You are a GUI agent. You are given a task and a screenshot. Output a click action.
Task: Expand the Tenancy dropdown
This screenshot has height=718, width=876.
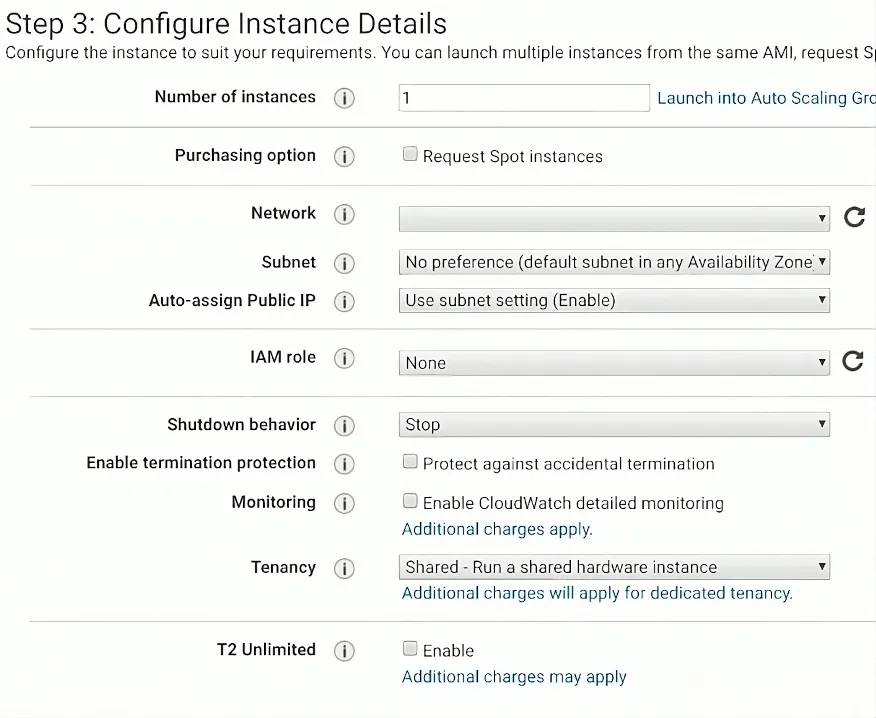(614, 567)
